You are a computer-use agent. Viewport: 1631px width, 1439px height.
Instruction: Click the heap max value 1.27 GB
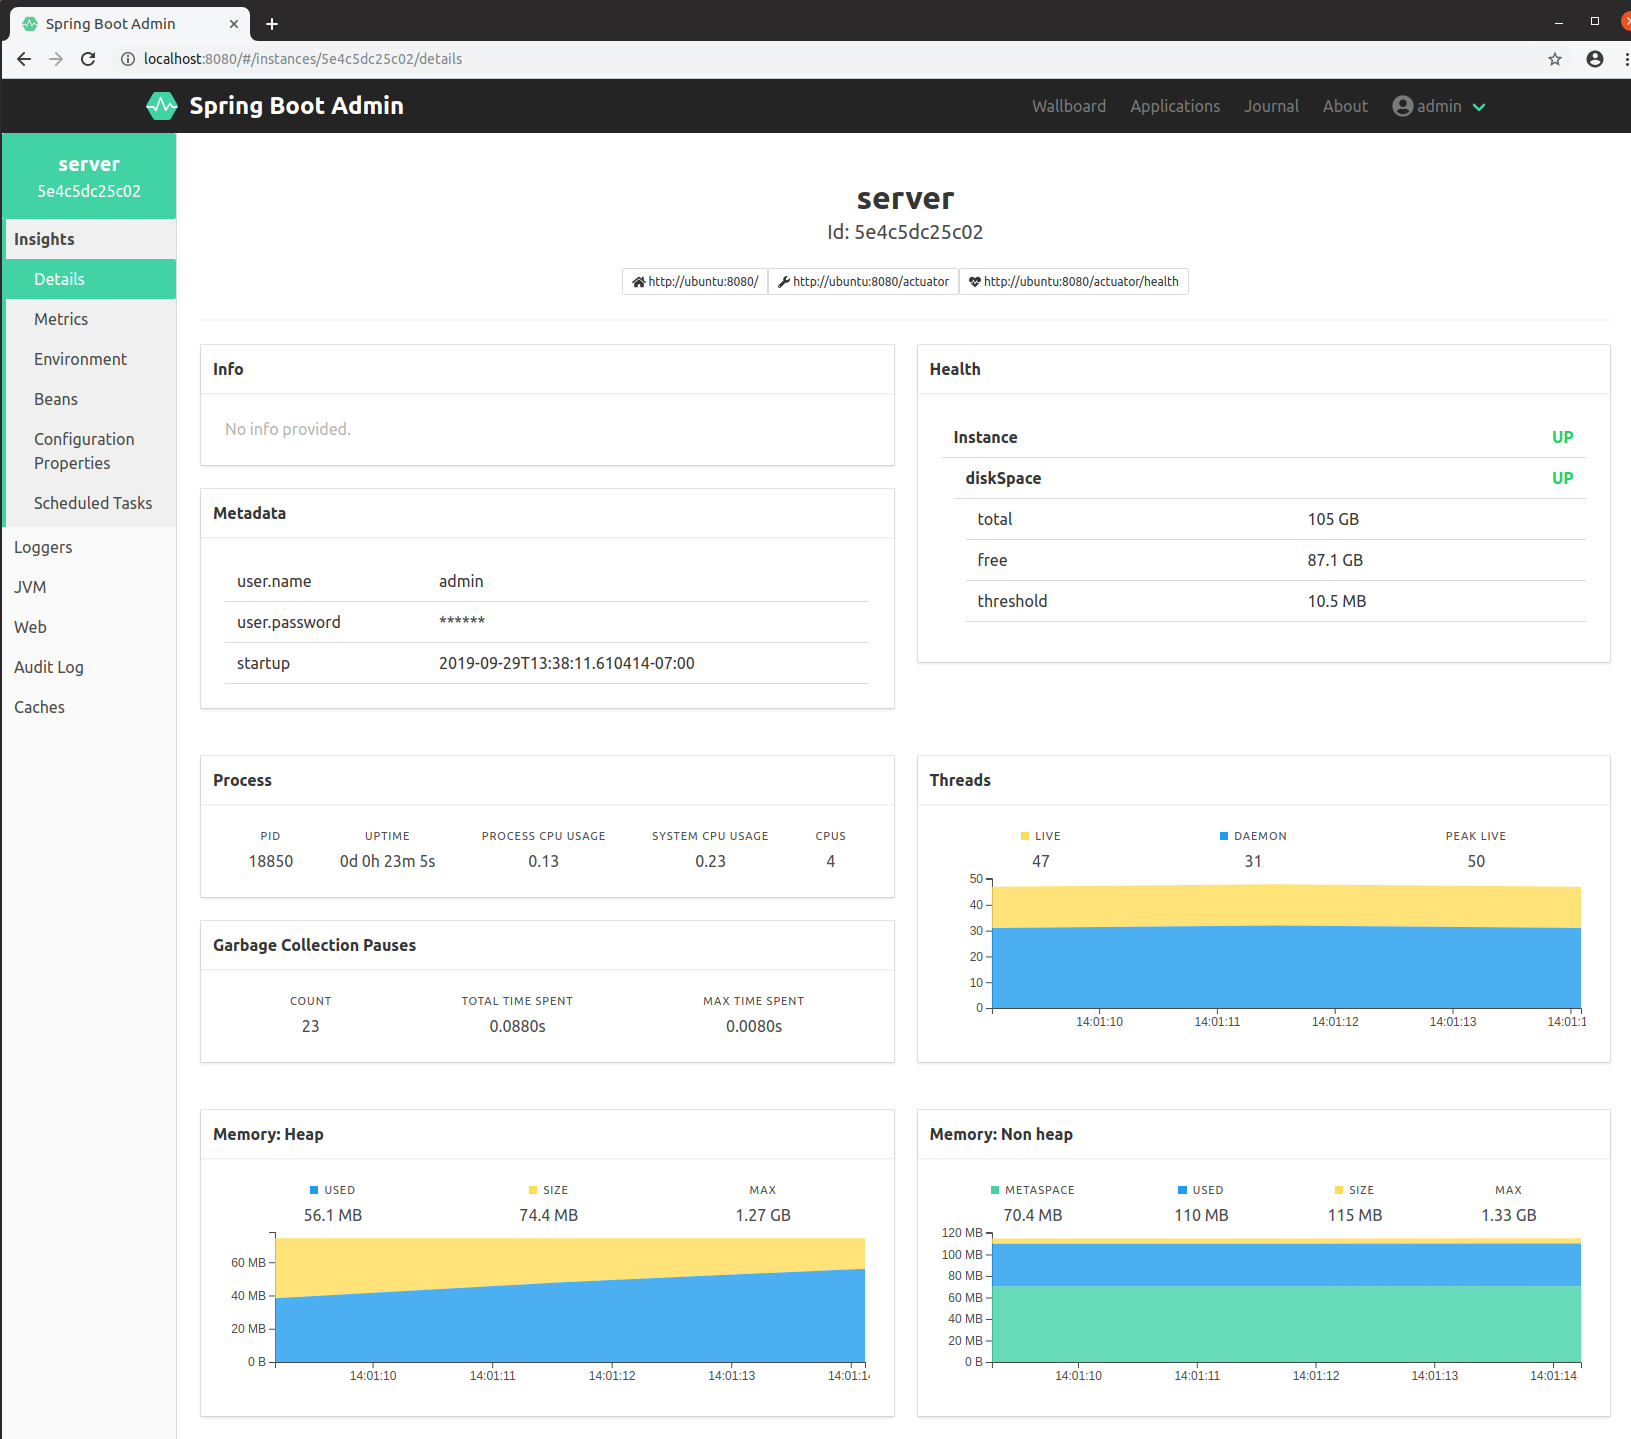pyautogui.click(x=763, y=1215)
